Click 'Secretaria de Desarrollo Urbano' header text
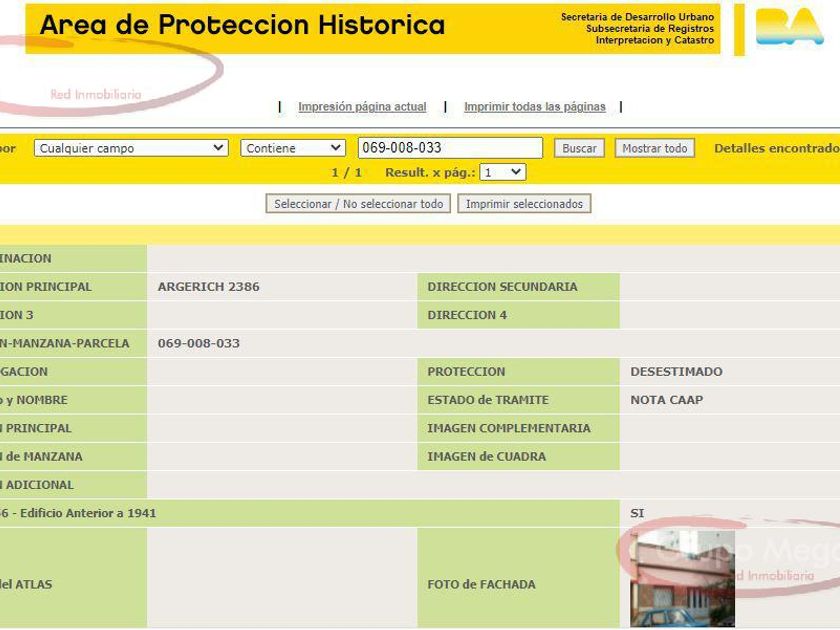 [638, 17]
